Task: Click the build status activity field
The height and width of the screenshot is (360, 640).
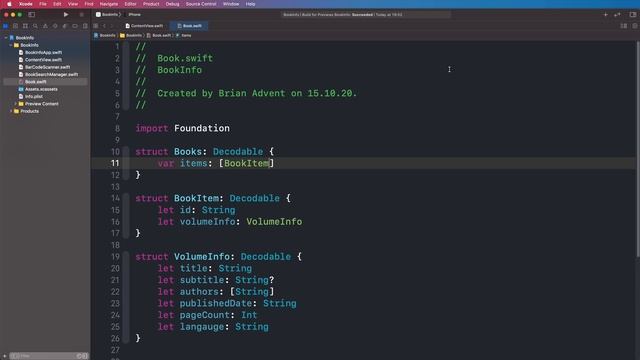Action: pyautogui.click(x=366, y=14)
